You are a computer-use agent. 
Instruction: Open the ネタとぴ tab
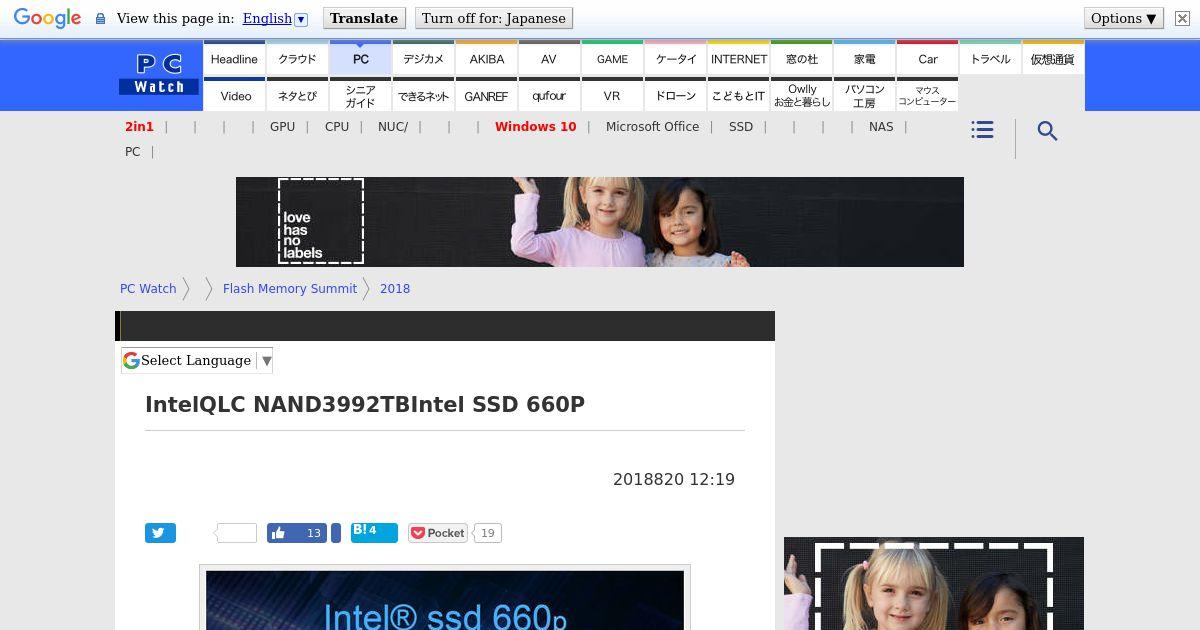(x=297, y=96)
